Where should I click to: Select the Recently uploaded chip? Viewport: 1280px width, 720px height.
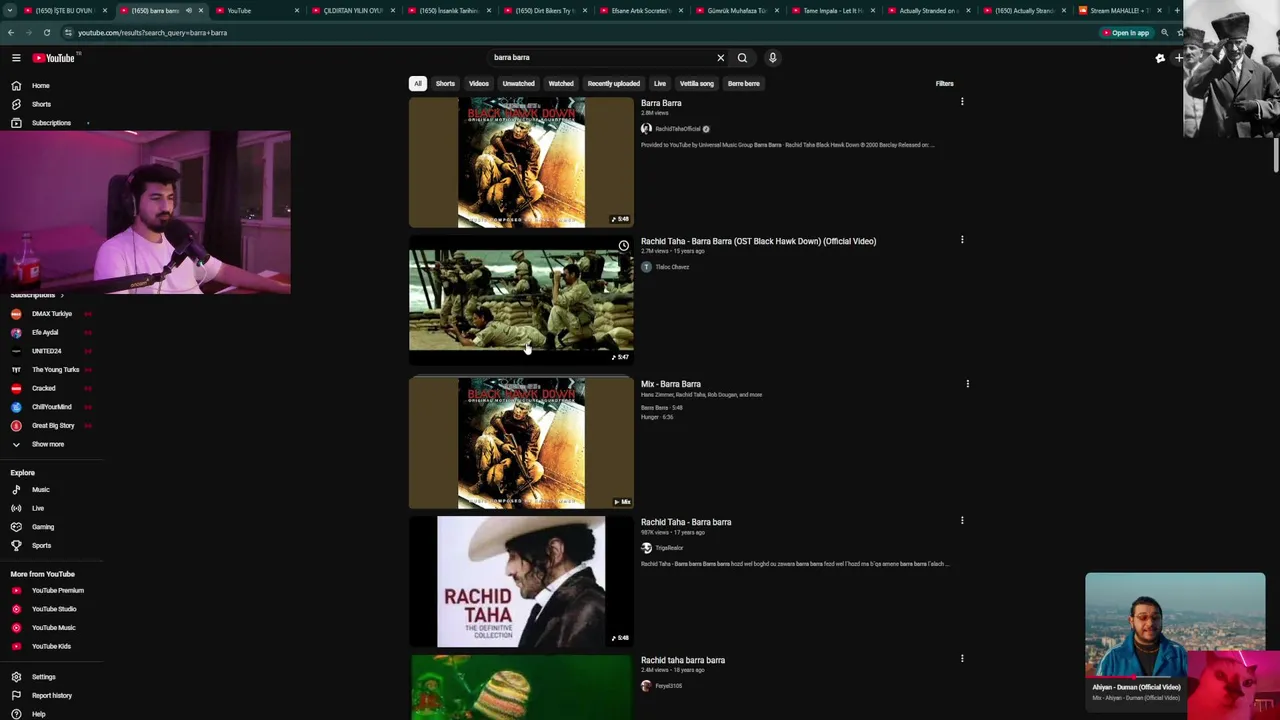coord(613,84)
